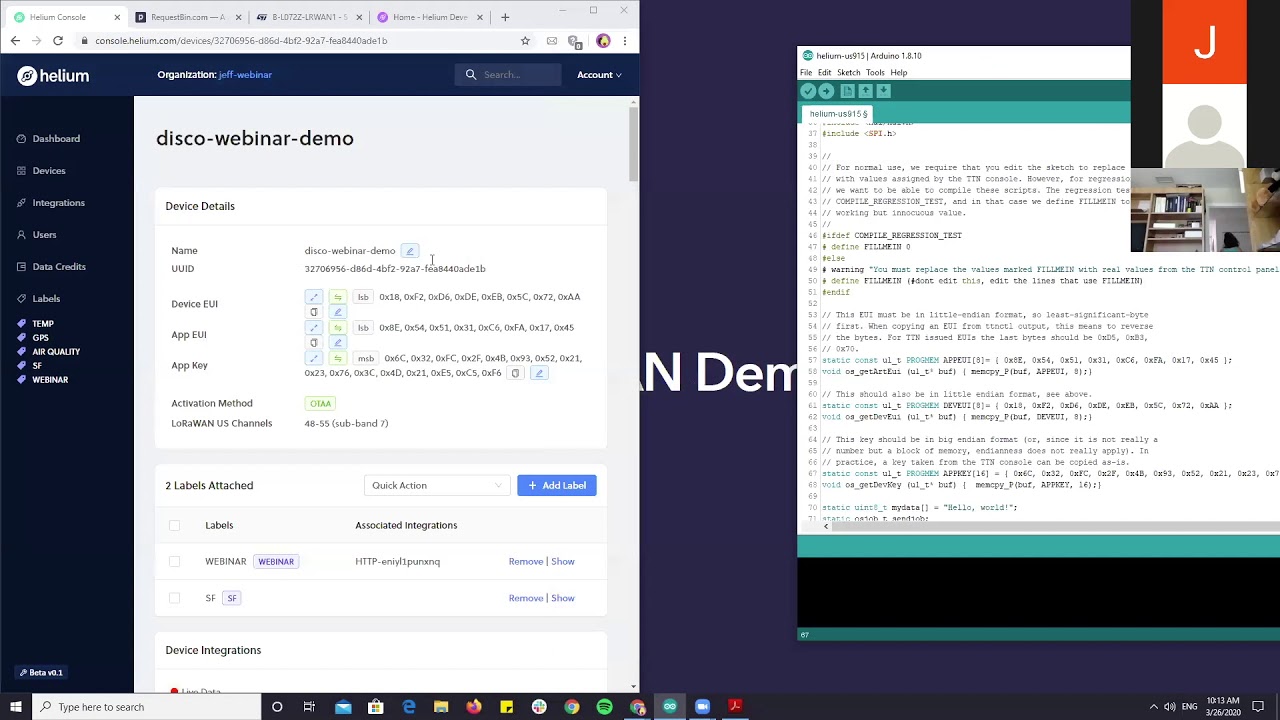Select the TEMP label in sidebar

pos(36,324)
